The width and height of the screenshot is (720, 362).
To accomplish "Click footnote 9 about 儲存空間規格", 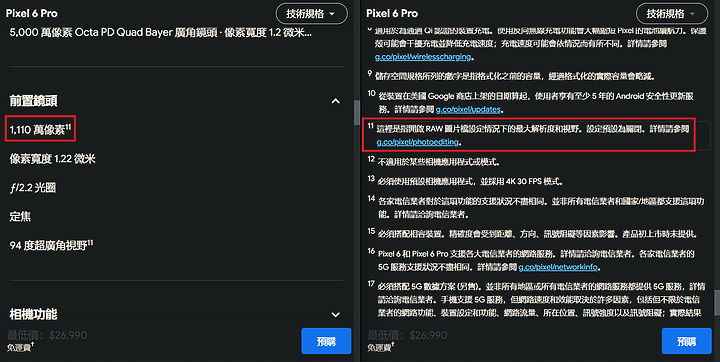I will [x=511, y=76].
